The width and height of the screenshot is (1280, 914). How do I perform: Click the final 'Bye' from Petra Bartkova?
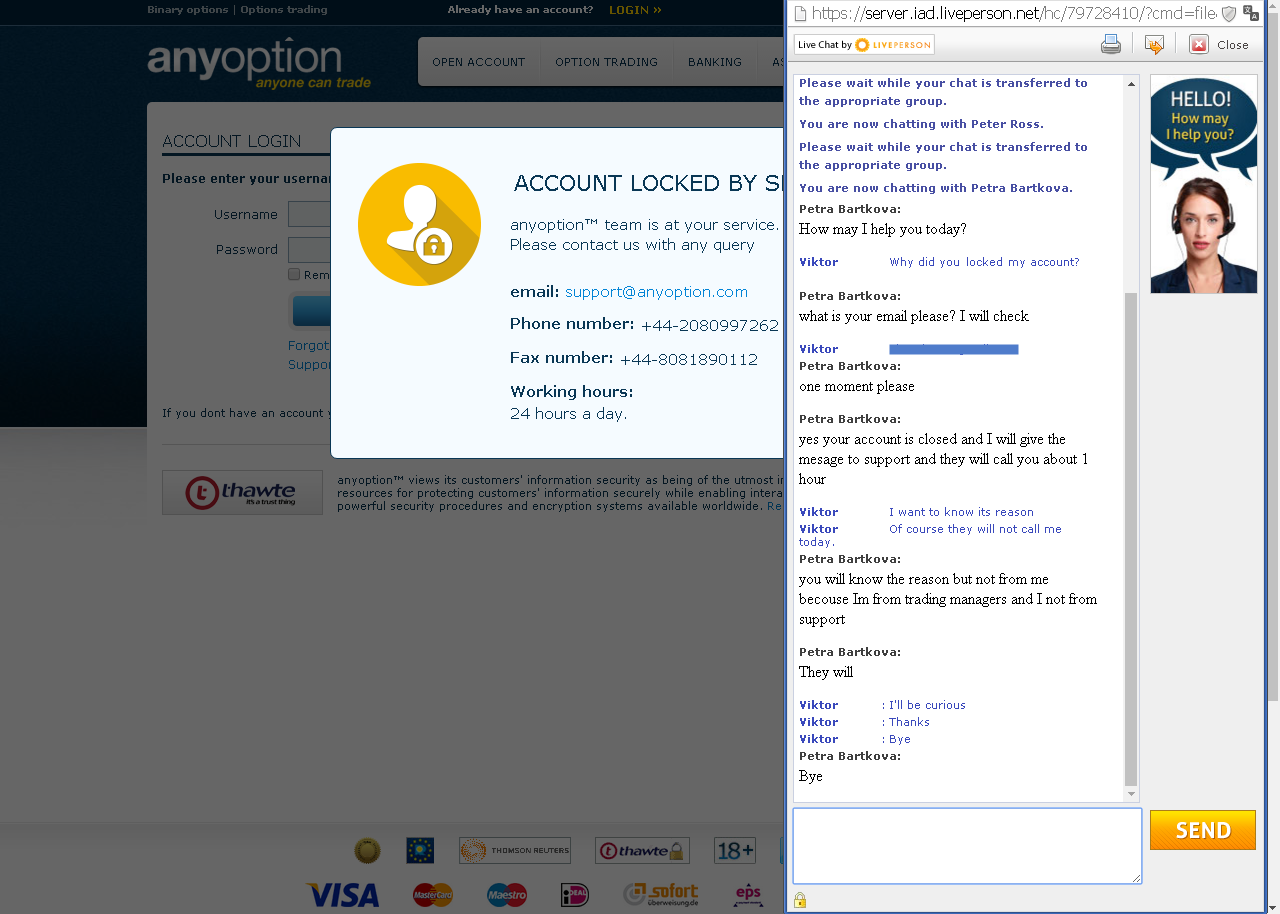point(811,776)
